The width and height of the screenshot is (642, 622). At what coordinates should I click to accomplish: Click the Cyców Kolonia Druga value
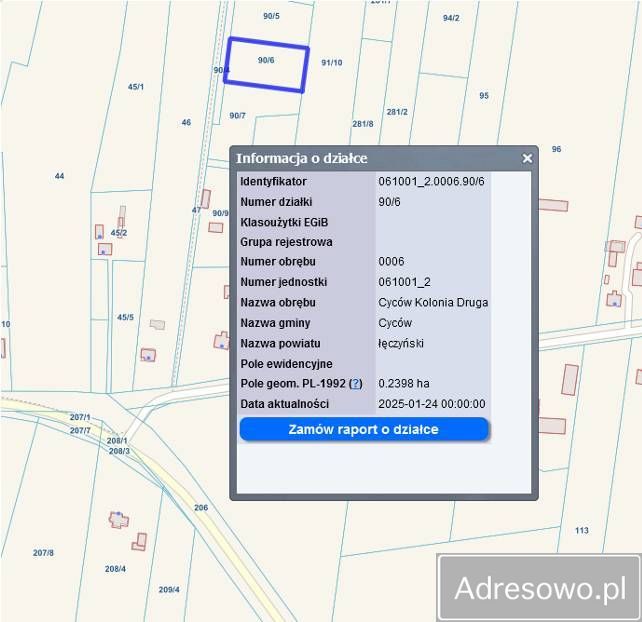pos(433,303)
